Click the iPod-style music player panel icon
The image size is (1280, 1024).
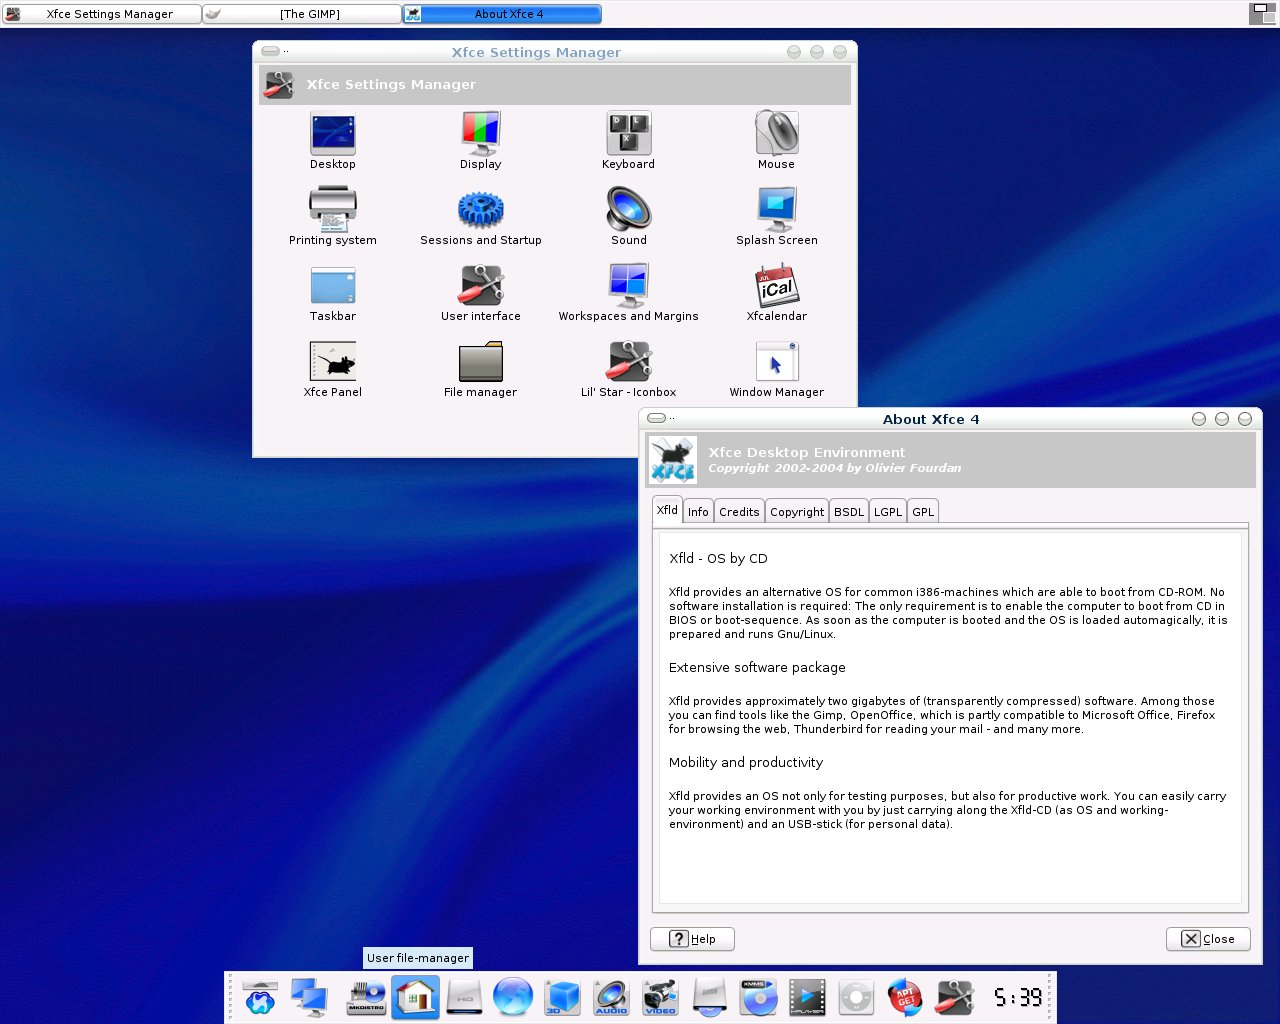pyautogui.click(x=856, y=997)
